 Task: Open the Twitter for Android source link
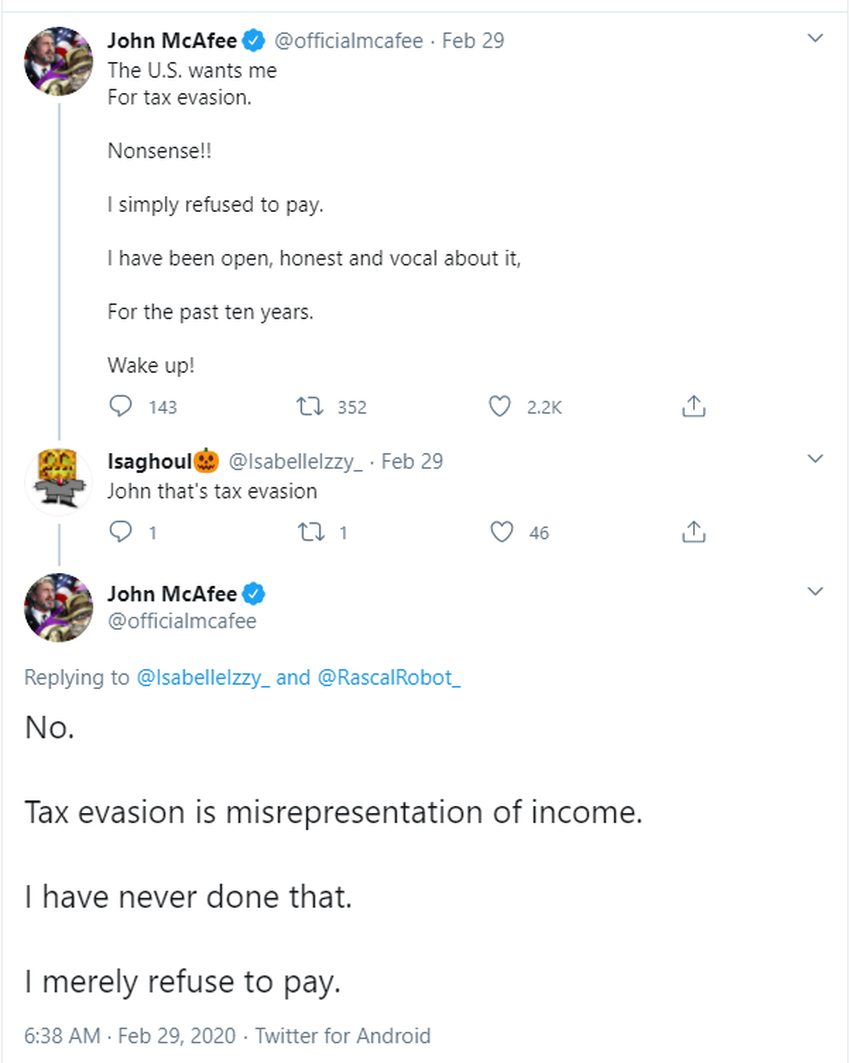click(x=342, y=1035)
